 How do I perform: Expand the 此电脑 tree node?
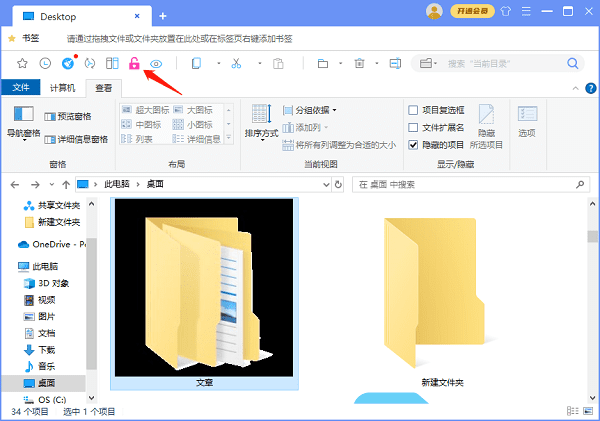pos(10,267)
